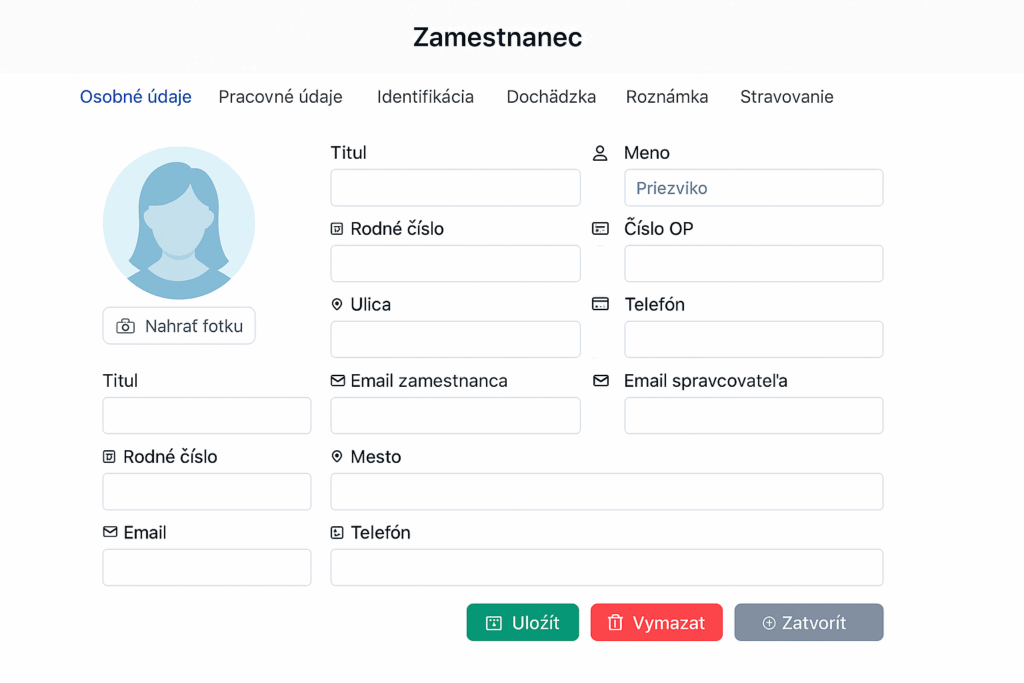
Task: Click the person icon beside Meno
Action: [600, 153]
